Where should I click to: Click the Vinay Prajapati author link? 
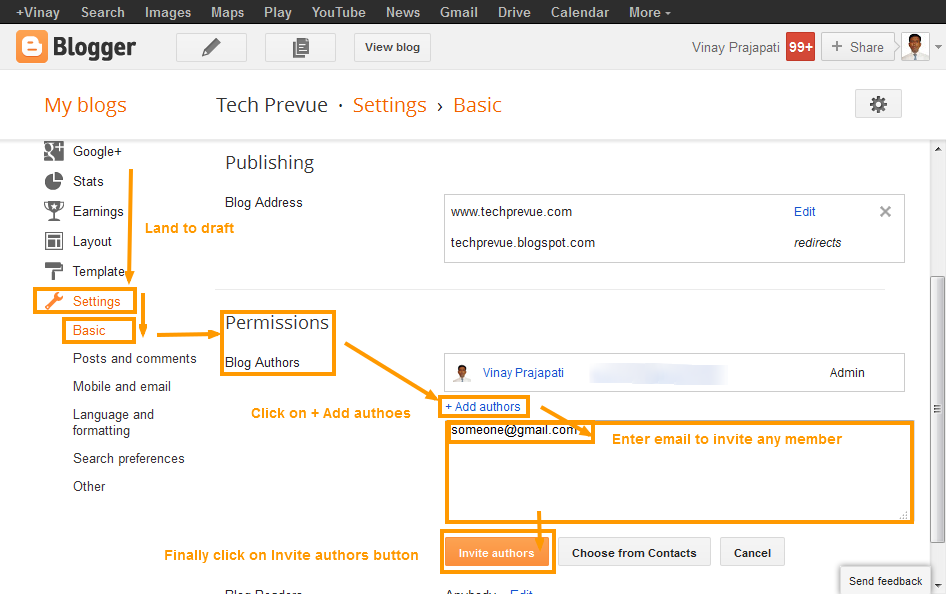click(x=523, y=373)
